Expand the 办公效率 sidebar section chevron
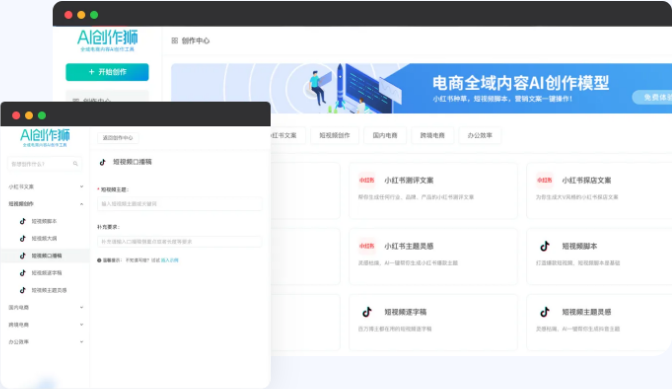Viewport: 672px width, 389px height. click(81, 341)
